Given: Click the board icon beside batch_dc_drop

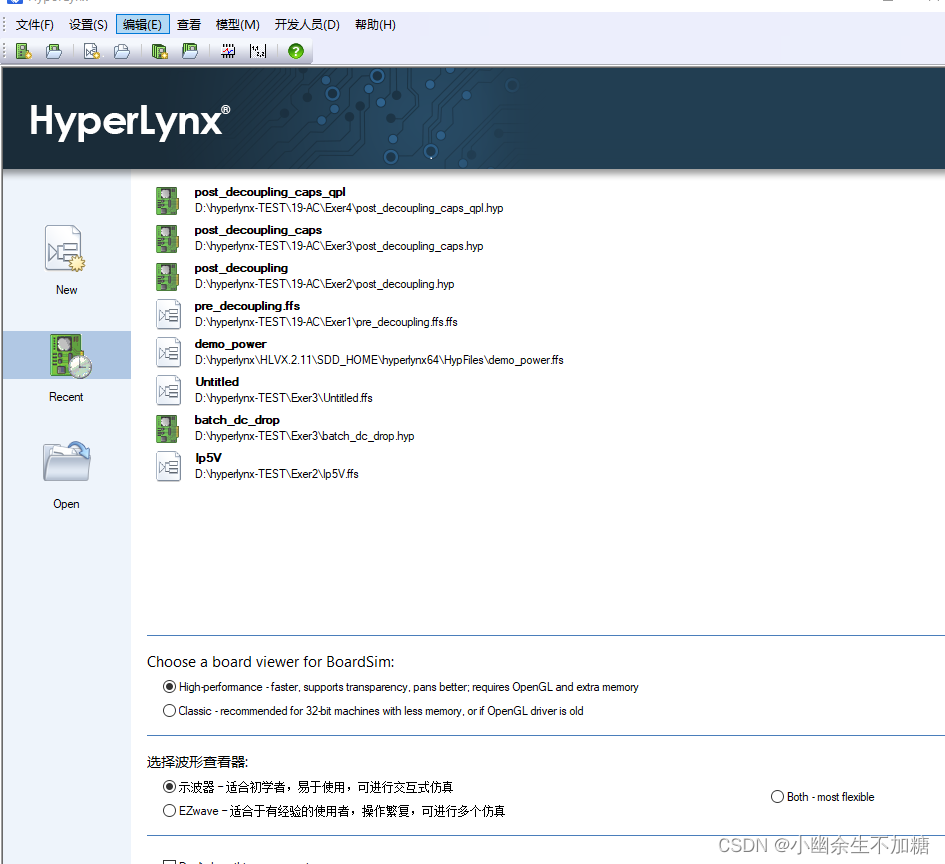Looking at the screenshot, I should (168, 428).
